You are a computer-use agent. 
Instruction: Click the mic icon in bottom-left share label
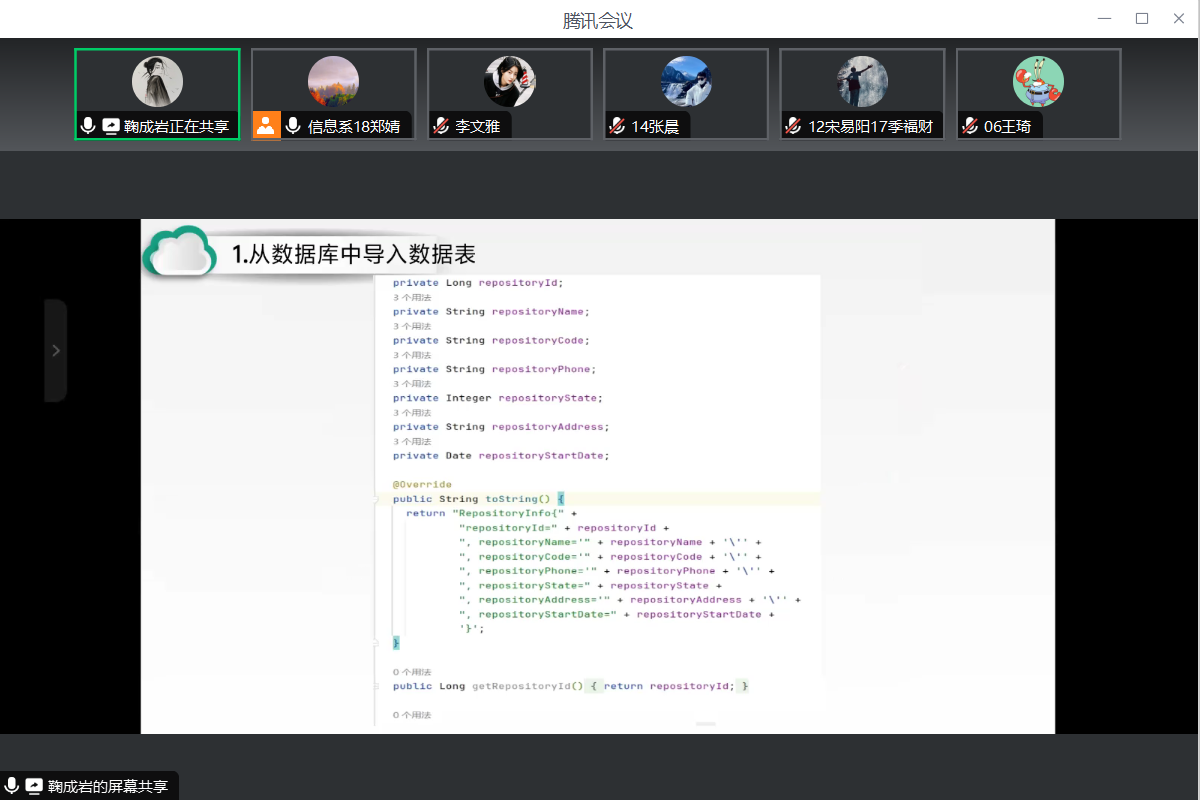point(12,786)
